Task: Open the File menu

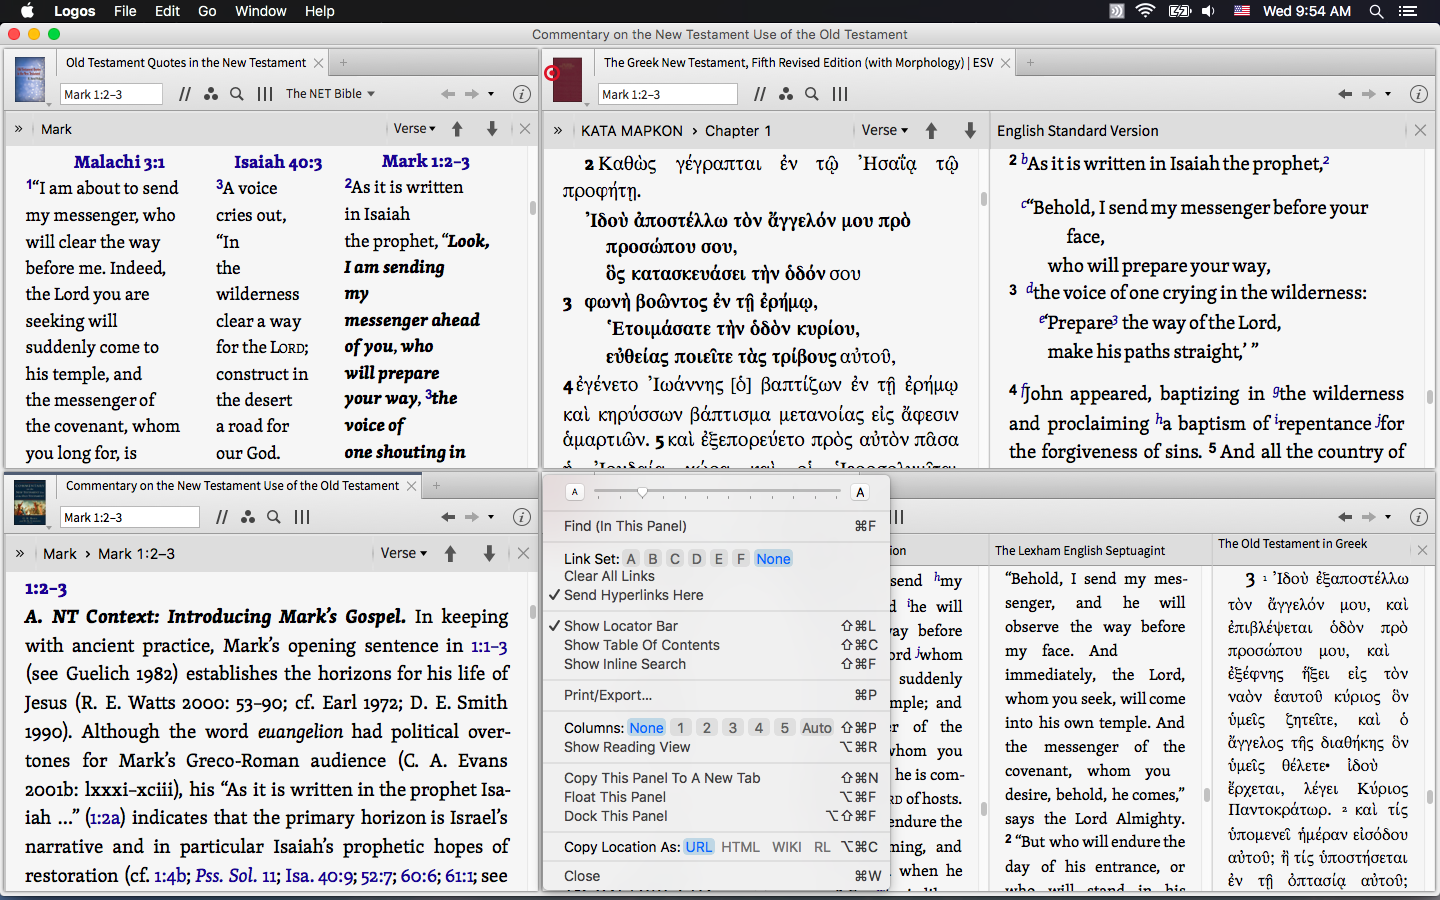Action: coord(125,11)
